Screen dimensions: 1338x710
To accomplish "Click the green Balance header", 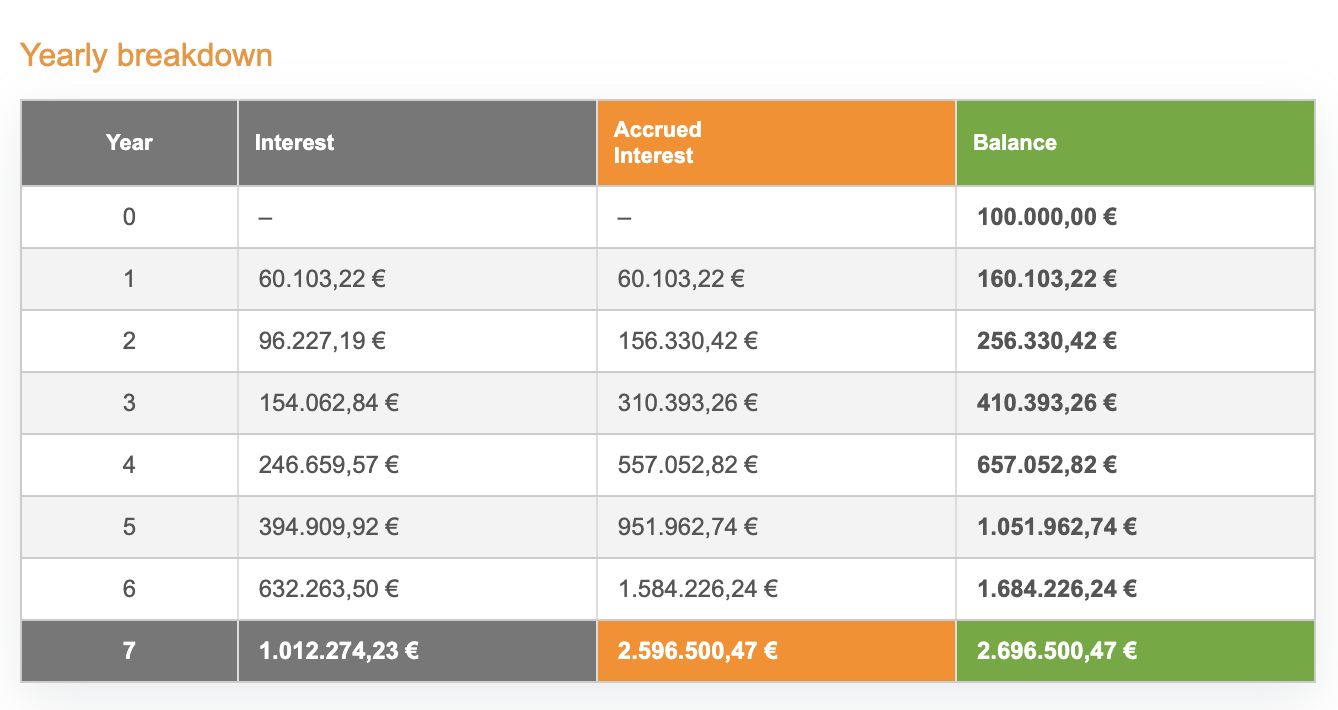I will click(x=1014, y=142).
